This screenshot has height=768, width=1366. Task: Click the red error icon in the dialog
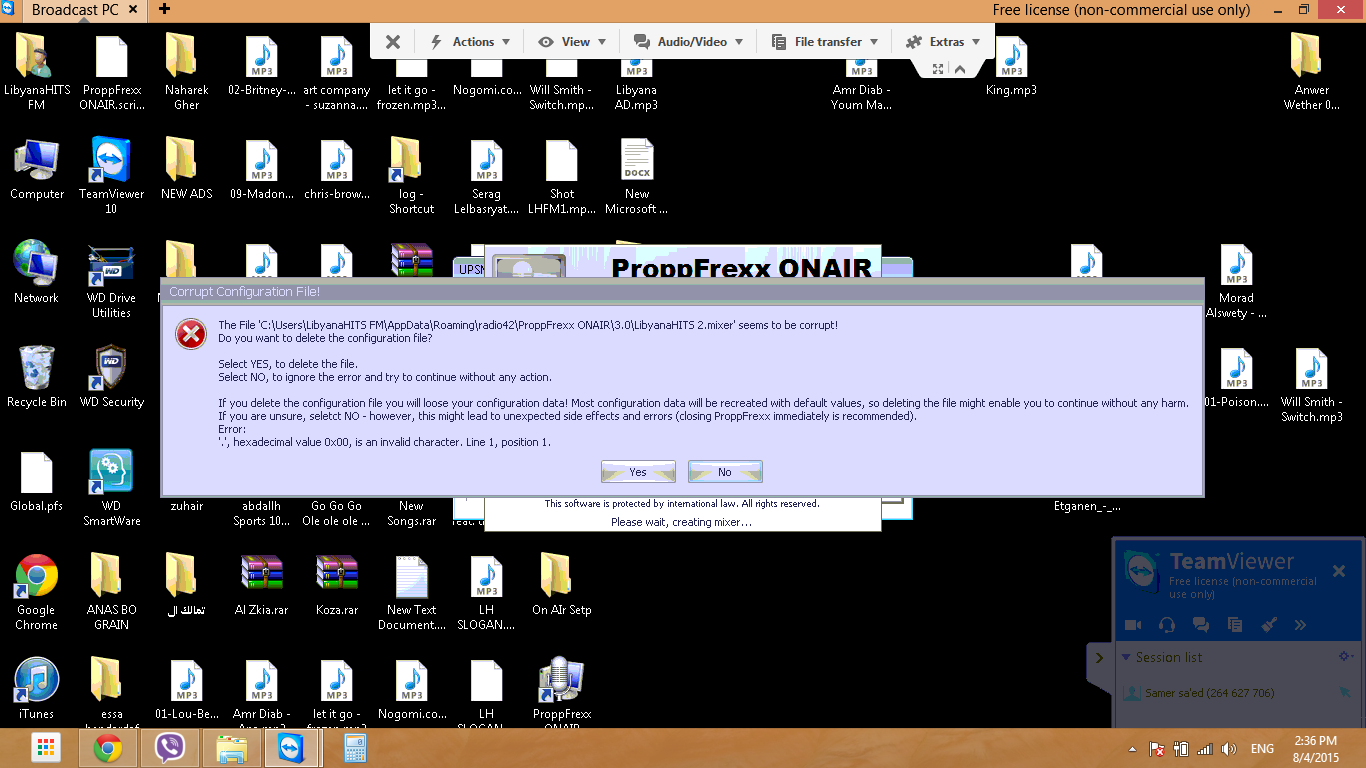coord(191,334)
